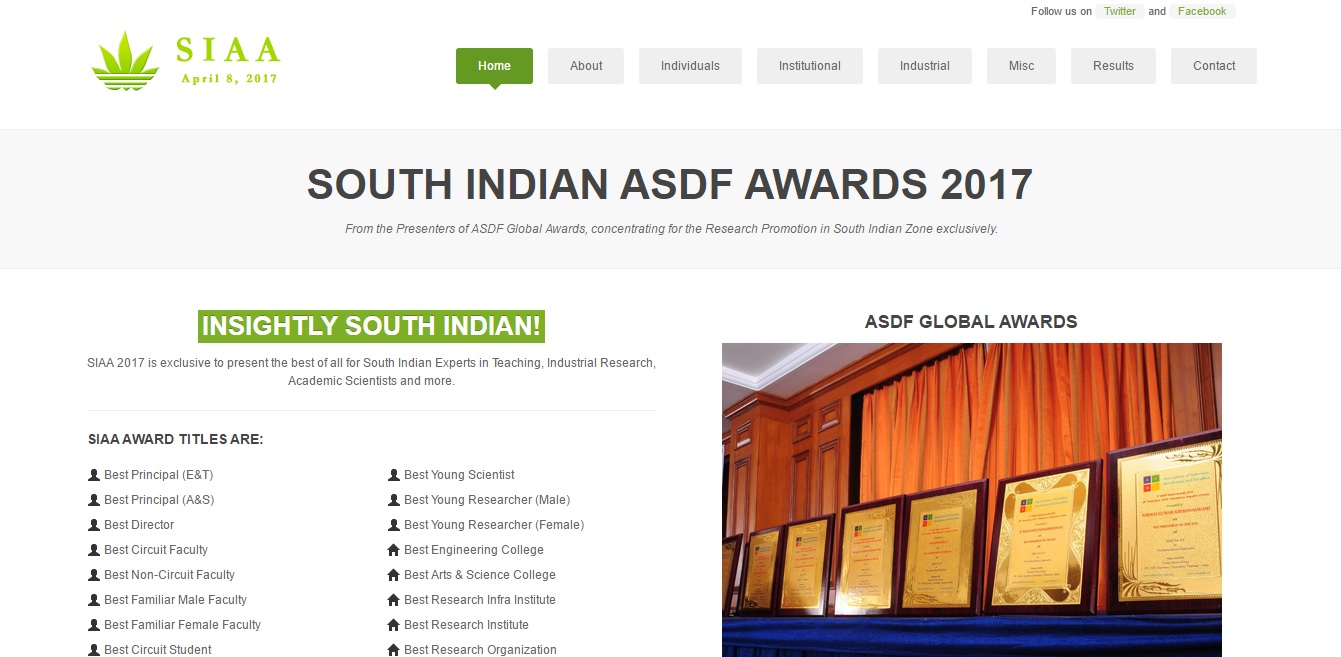1341x657 pixels.
Task: Click house icon beside Best Arts & Science College
Action: pyautogui.click(x=394, y=575)
